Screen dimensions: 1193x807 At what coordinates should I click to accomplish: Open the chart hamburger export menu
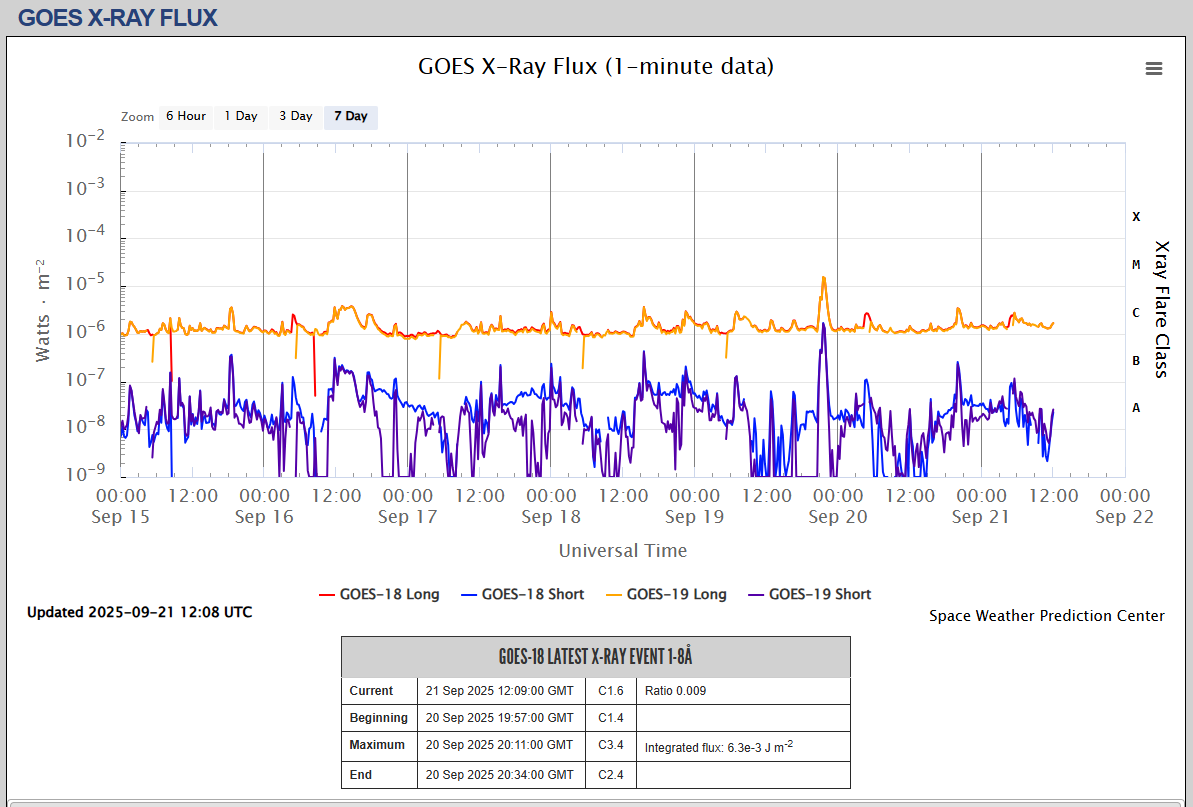coord(1153,68)
